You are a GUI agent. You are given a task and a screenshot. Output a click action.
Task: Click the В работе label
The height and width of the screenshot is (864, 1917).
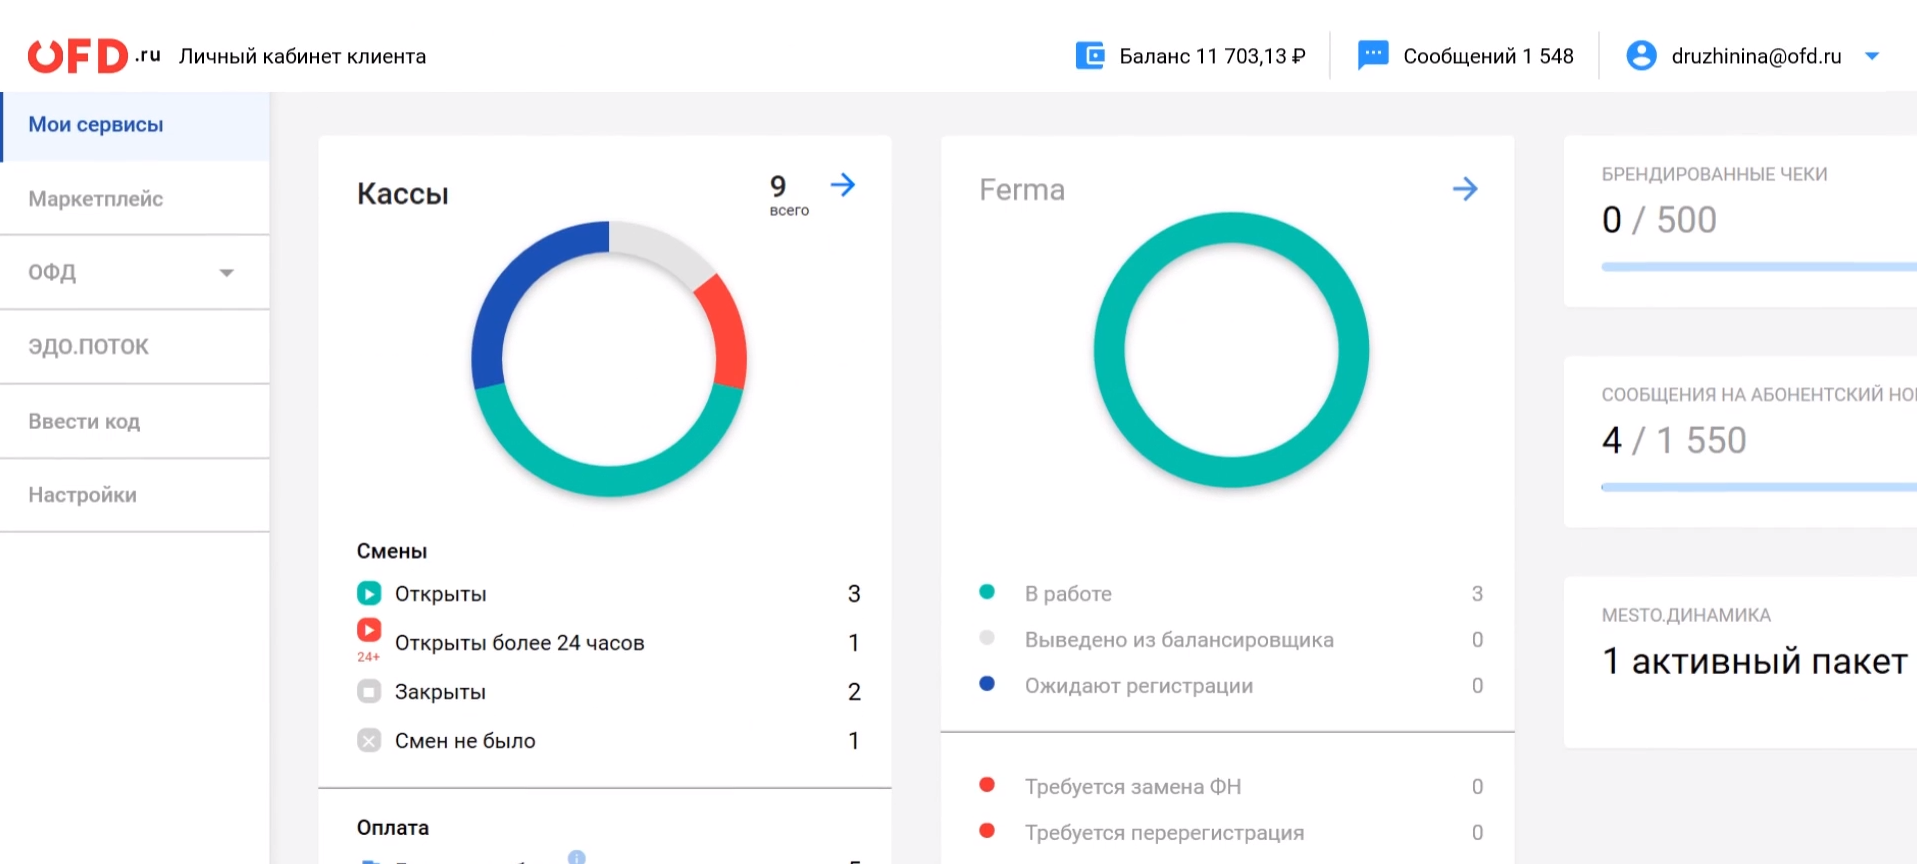click(x=1068, y=594)
